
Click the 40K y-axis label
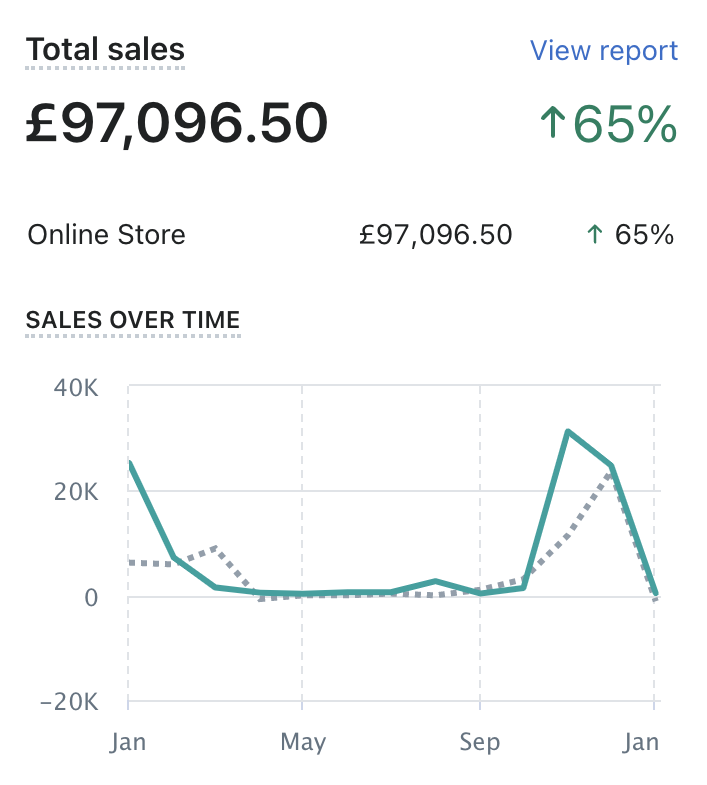75,387
